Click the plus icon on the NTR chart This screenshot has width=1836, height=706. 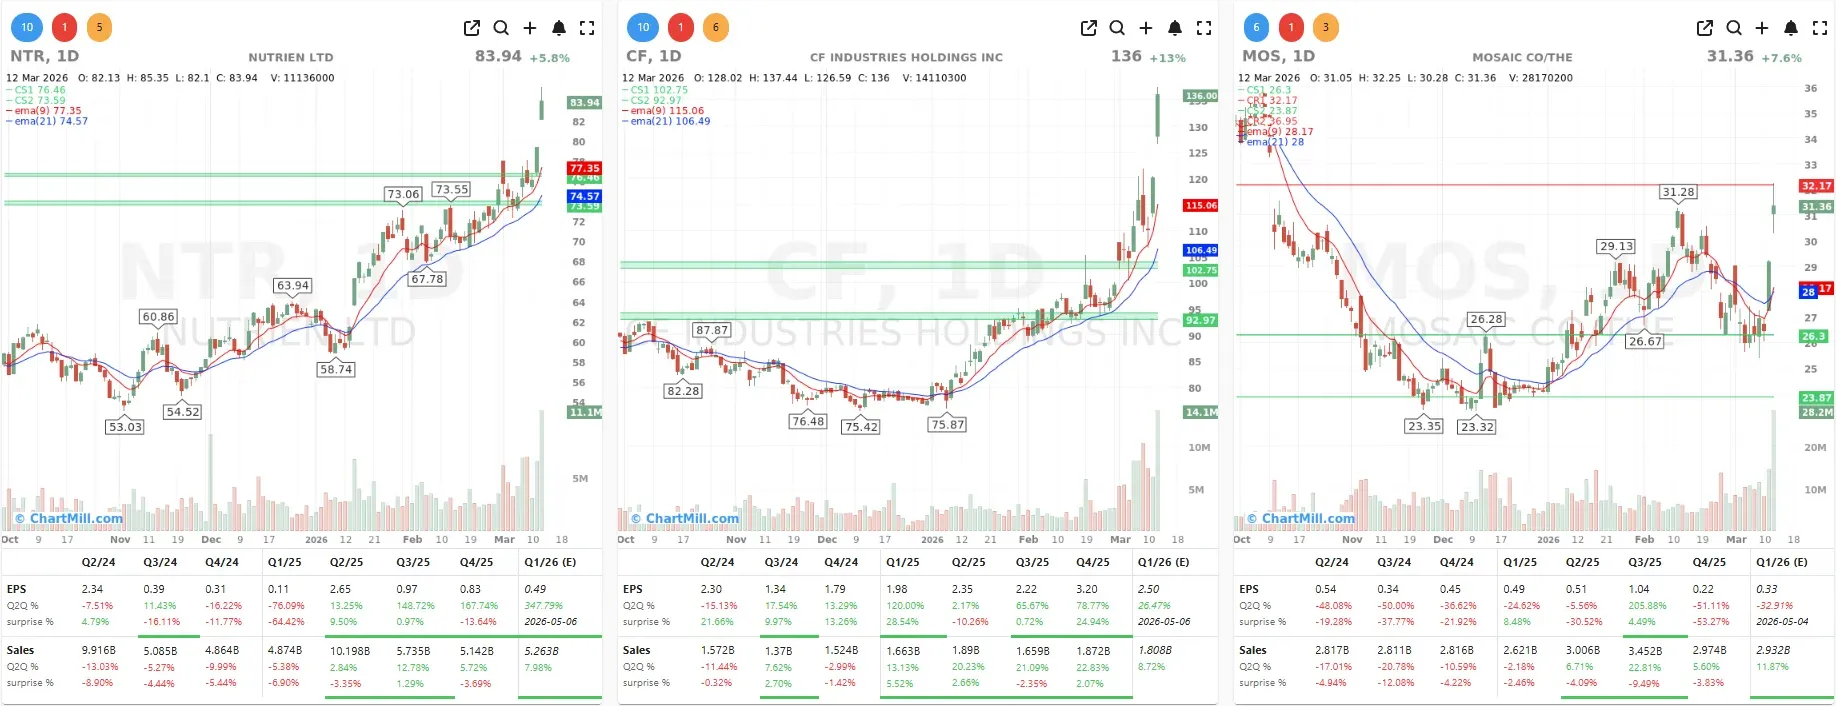click(x=530, y=28)
